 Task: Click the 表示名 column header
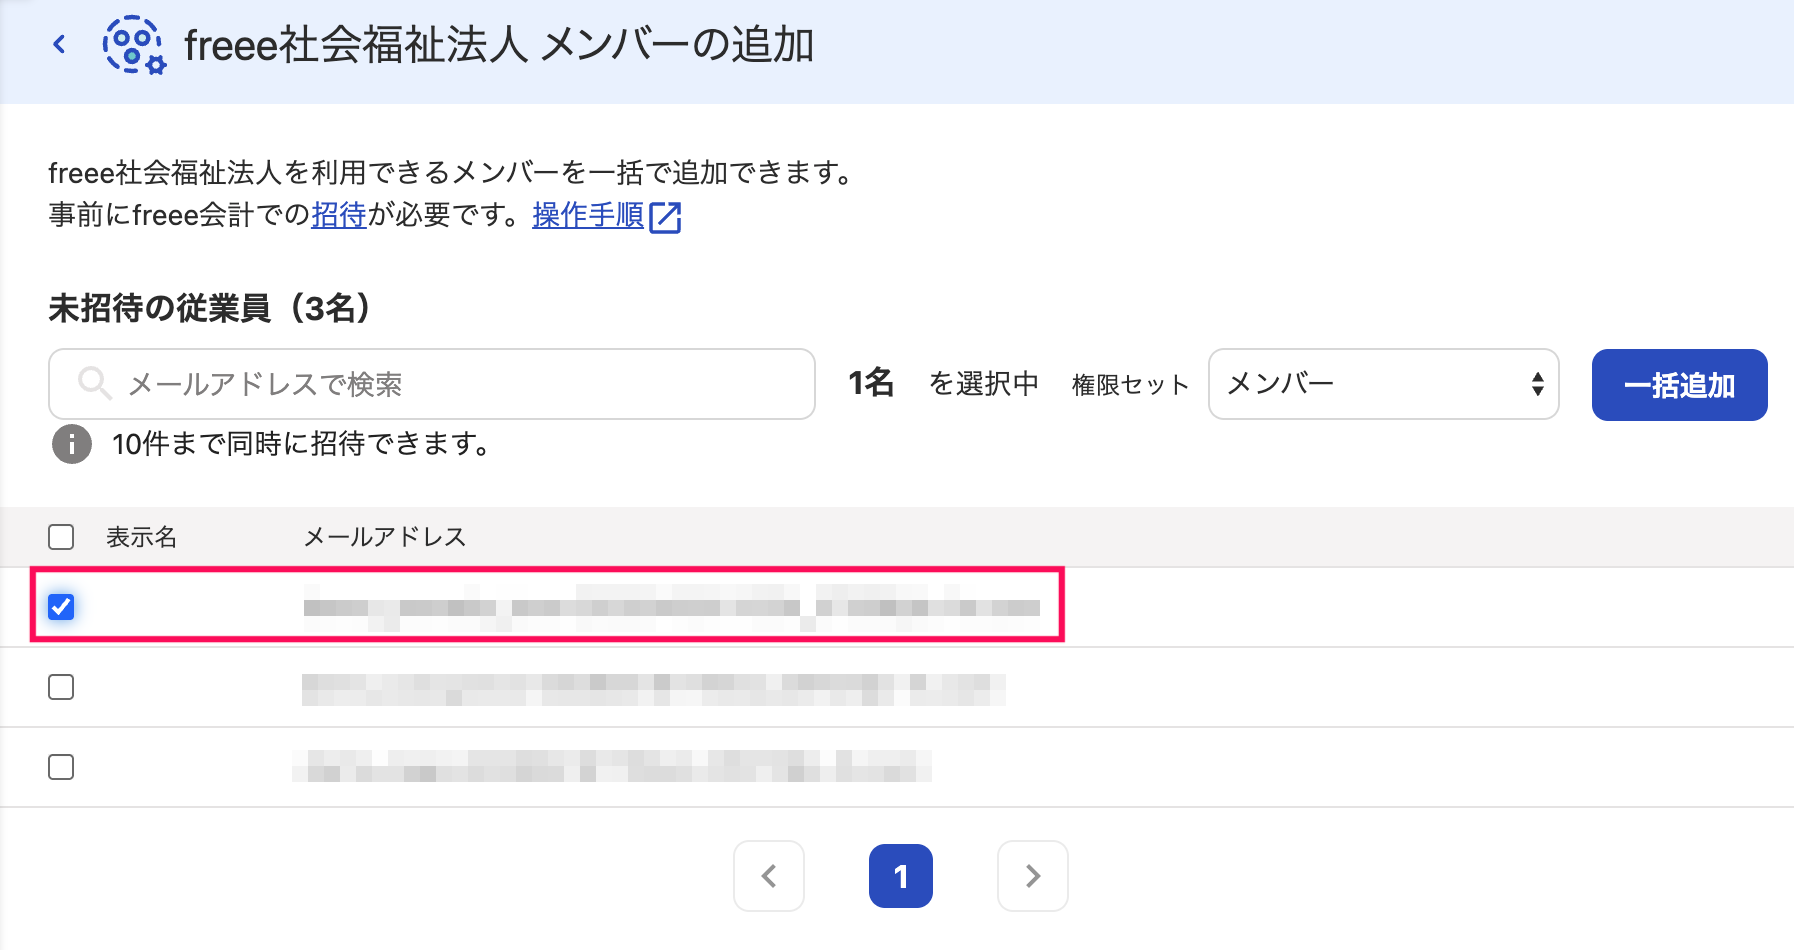pos(142,537)
